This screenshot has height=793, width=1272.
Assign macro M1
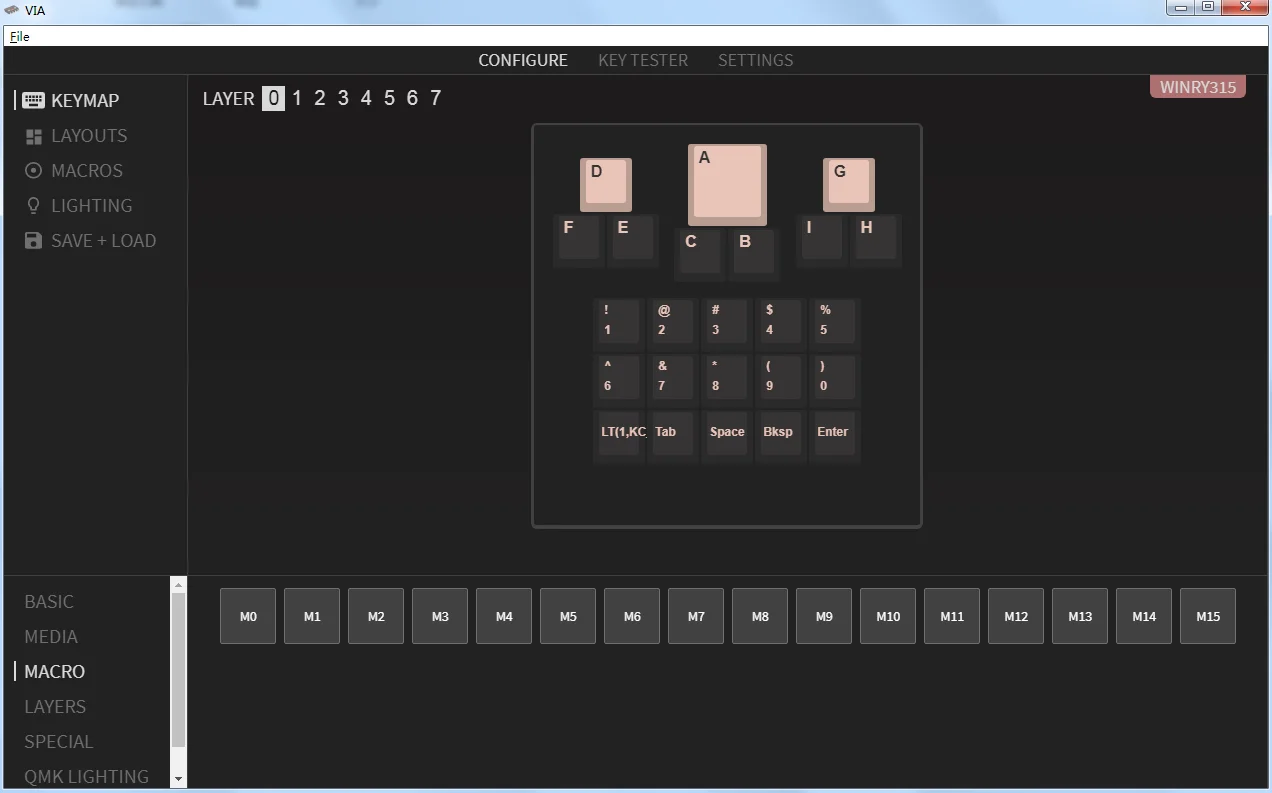point(312,616)
